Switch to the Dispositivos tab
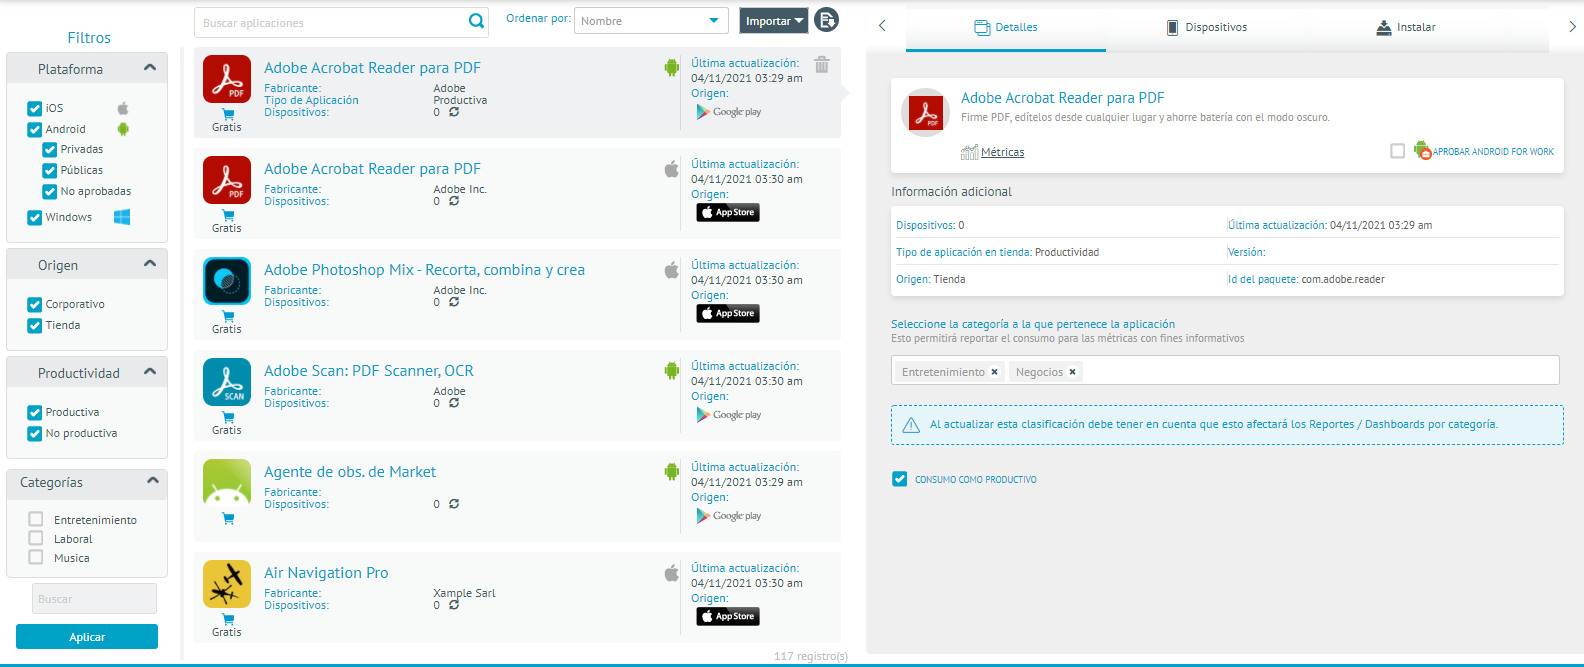This screenshot has width=1584, height=667. 1206,27
